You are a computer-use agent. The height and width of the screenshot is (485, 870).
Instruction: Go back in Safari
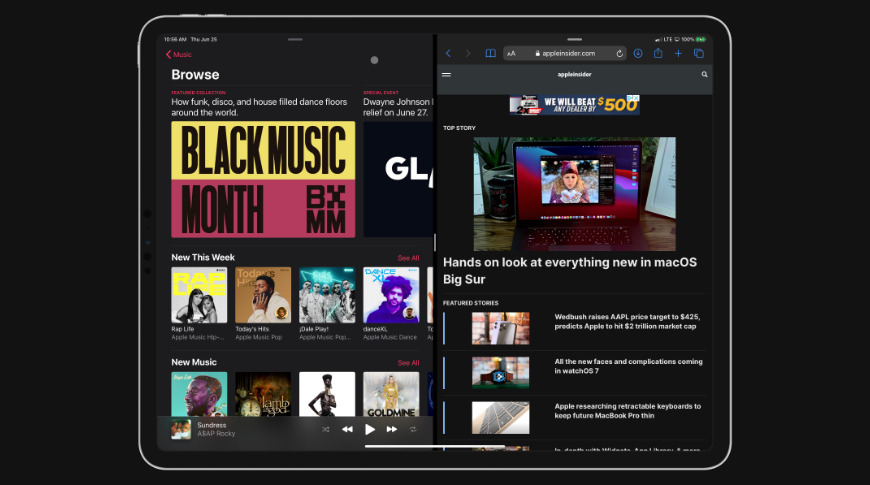pos(448,53)
